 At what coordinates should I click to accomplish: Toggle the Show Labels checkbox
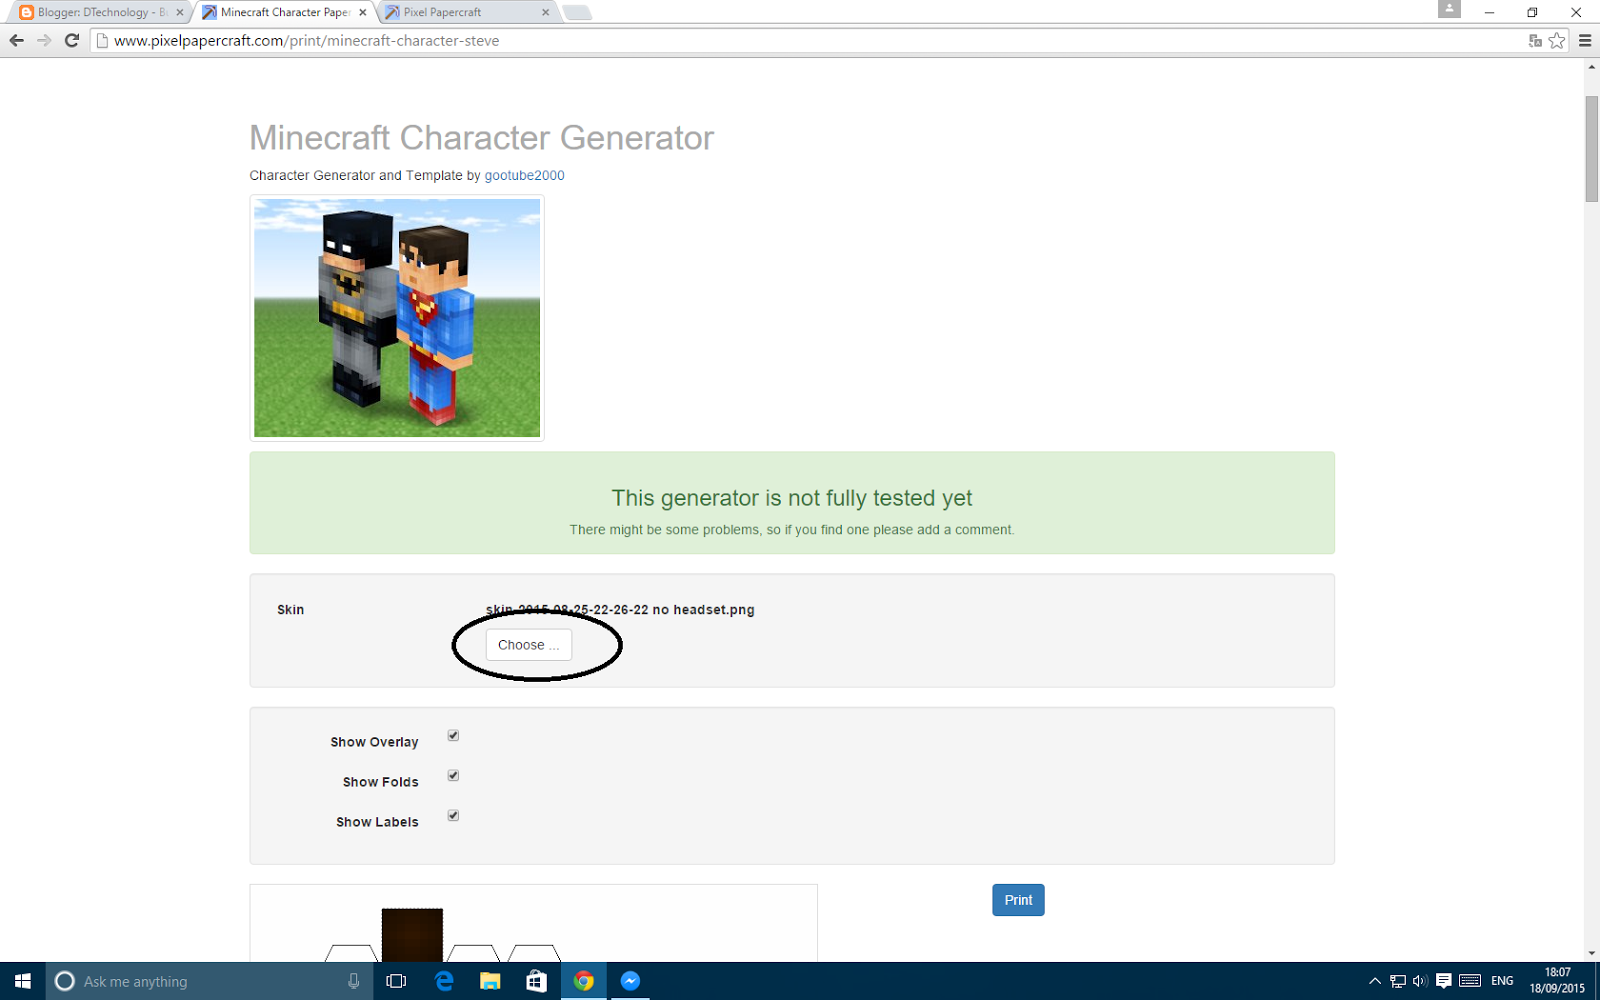point(453,816)
